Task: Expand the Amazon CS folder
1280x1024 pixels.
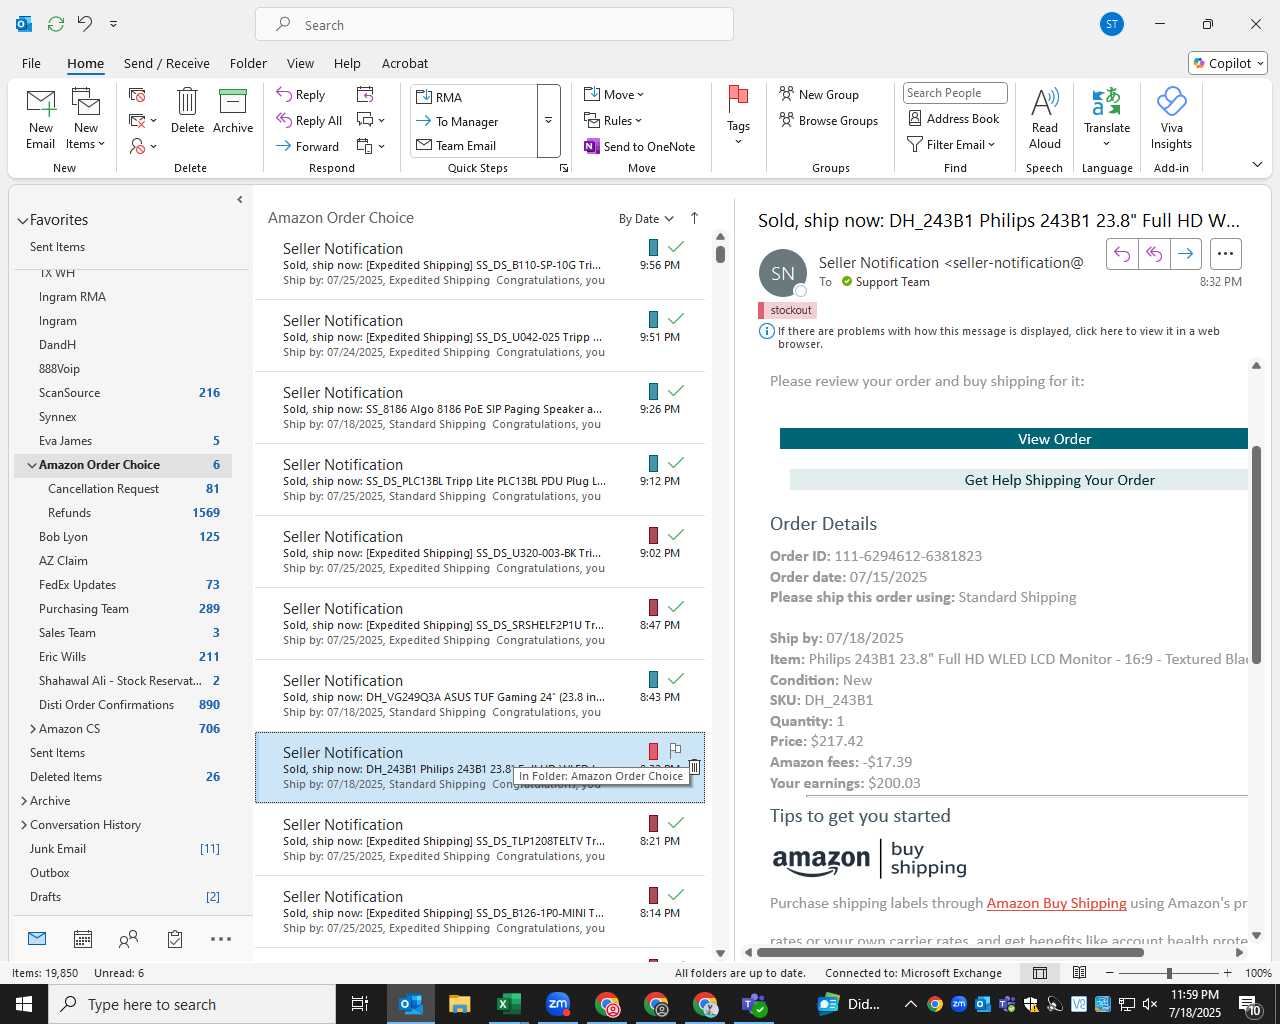Action: coord(33,729)
